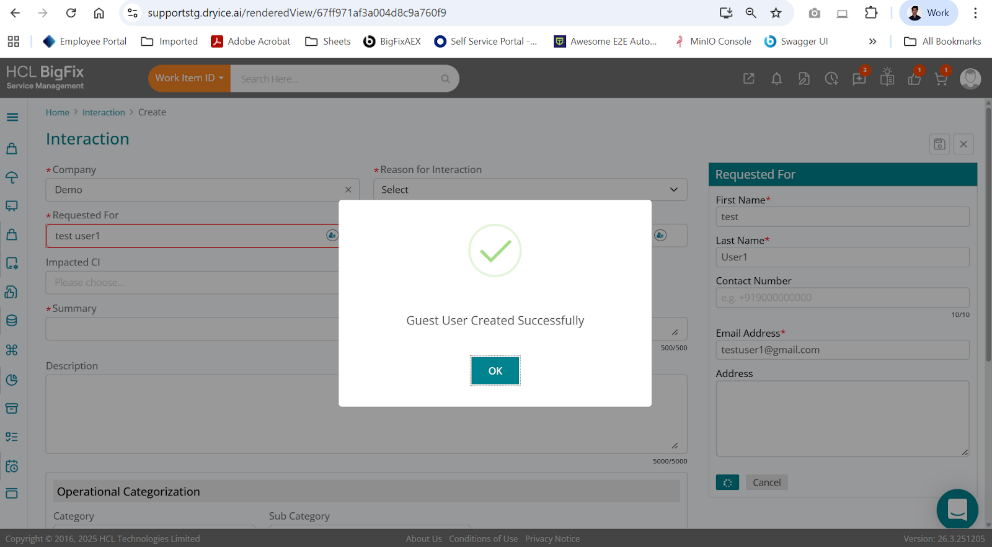The image size is (992, 547).
Task: Open the Work Item ID dropdown
Action: [189, 78]
